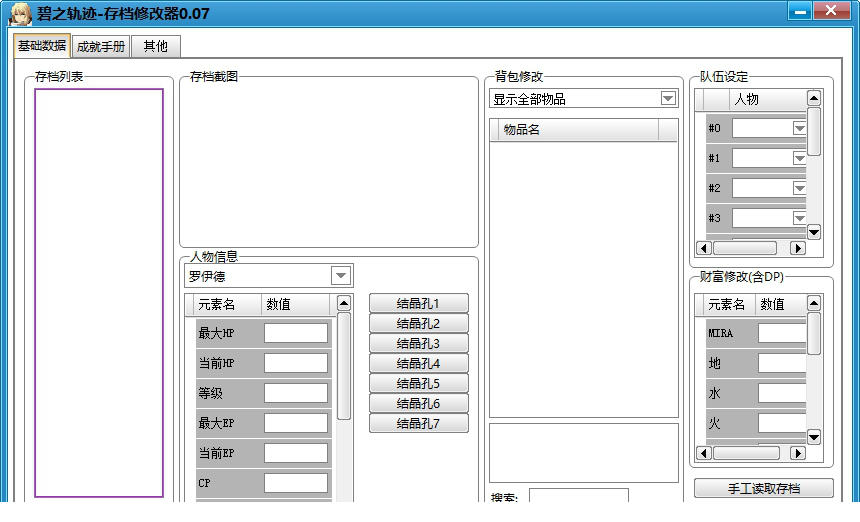Expand the #3 party member dropdown

click(799, 218)
